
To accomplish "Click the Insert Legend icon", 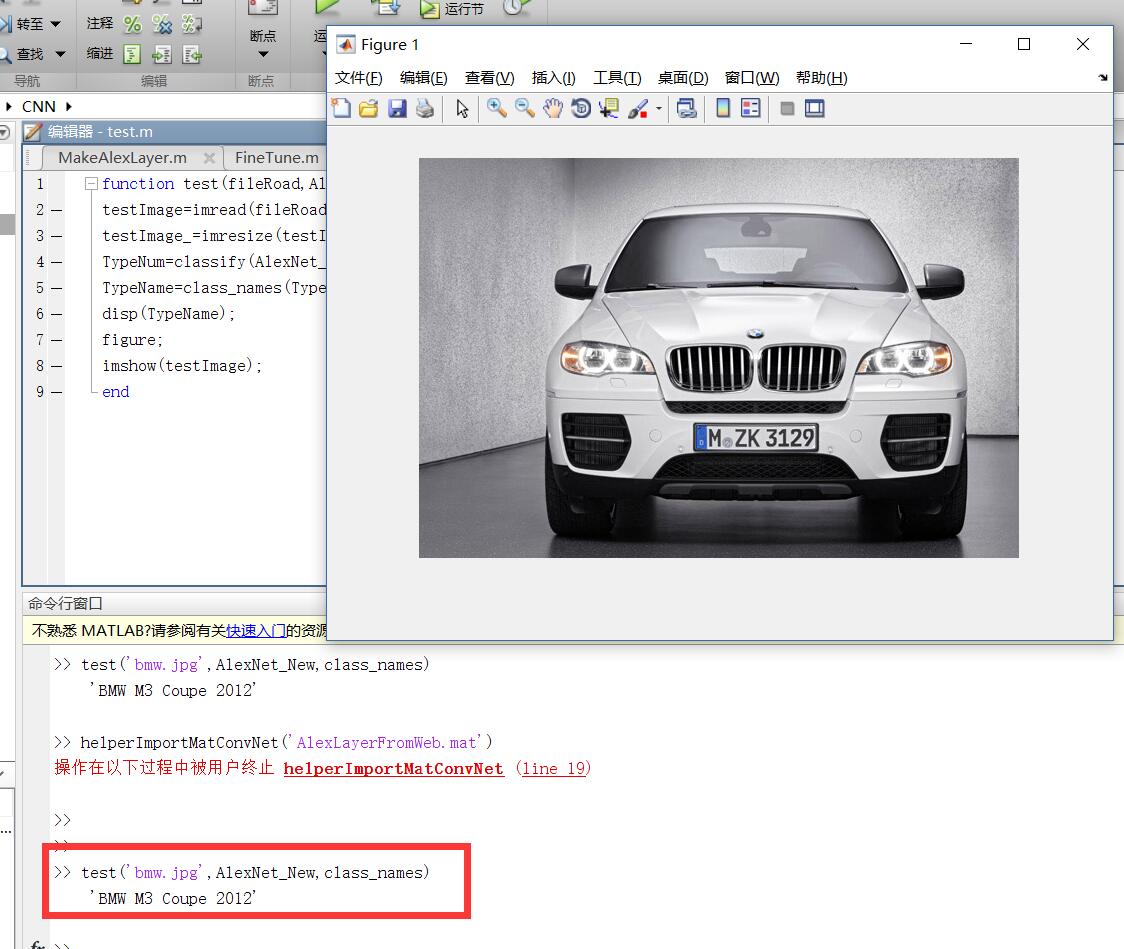I will 751,108.
